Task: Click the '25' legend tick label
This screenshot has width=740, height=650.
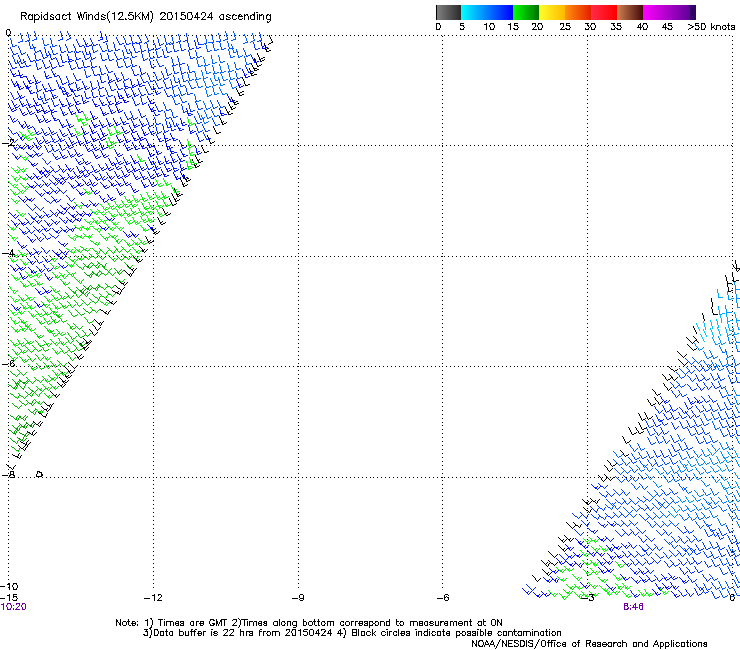Action: pos(565,27)
